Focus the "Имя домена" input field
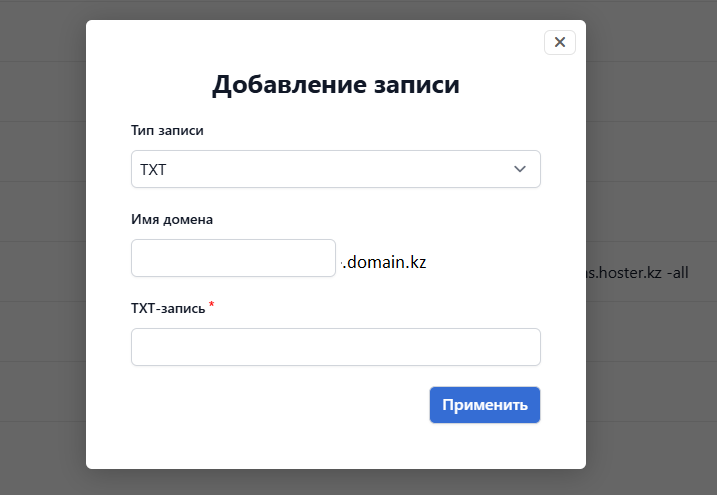 point(233,258)
